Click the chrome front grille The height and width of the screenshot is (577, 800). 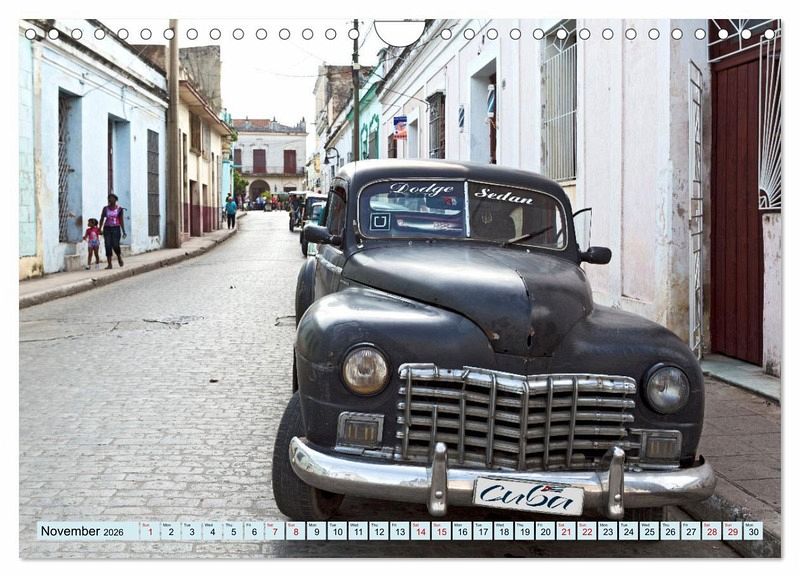tap(516, 416)
